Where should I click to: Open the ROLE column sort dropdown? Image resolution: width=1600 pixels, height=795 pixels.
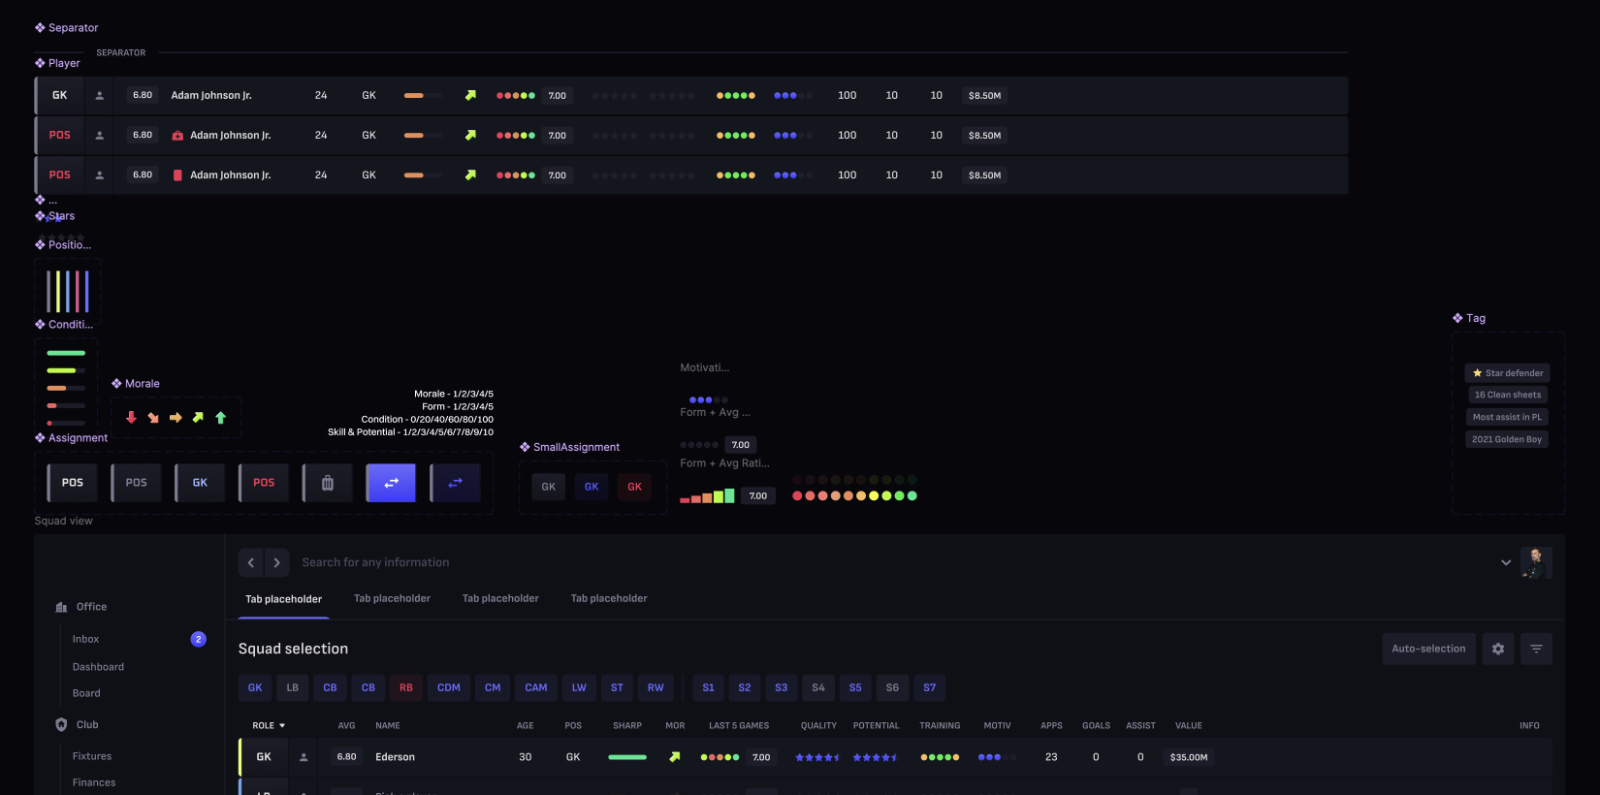coord(269,726)
